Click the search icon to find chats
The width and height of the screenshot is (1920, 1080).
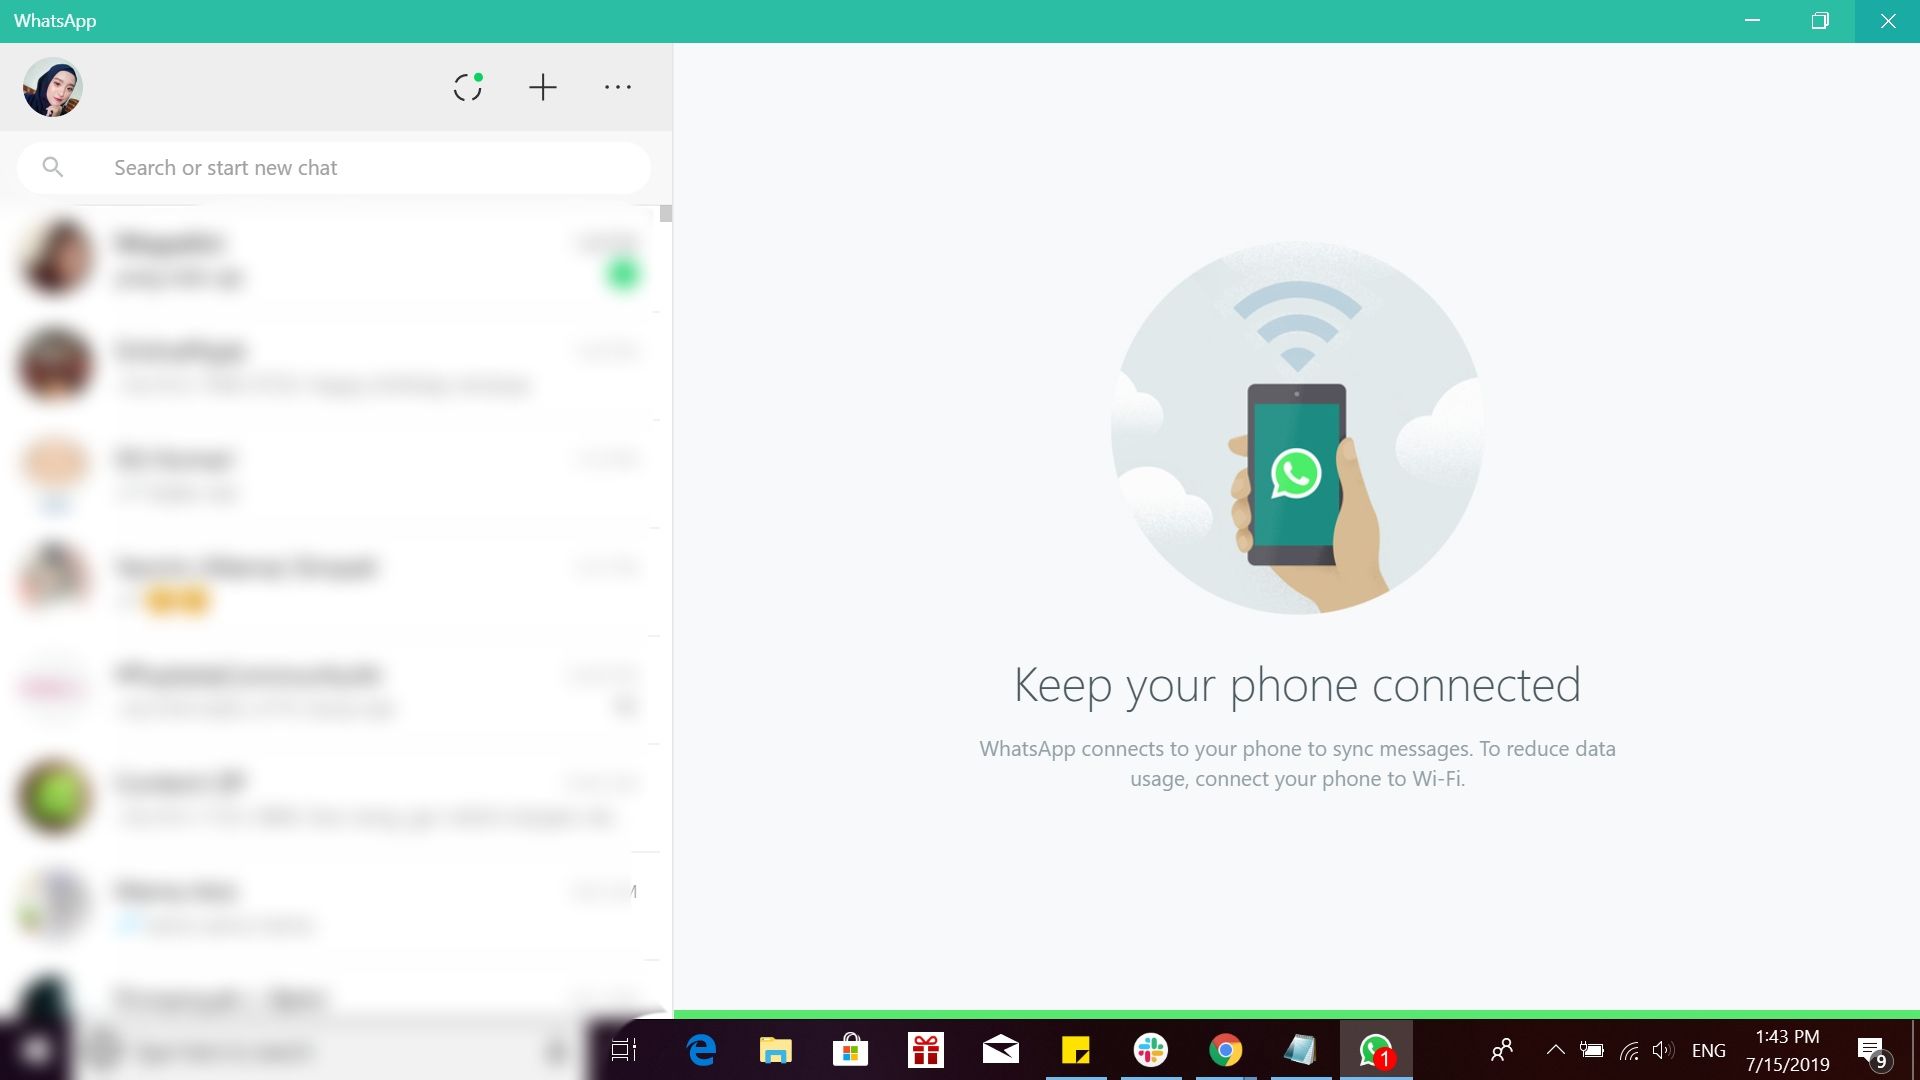[x=53, y=167]
